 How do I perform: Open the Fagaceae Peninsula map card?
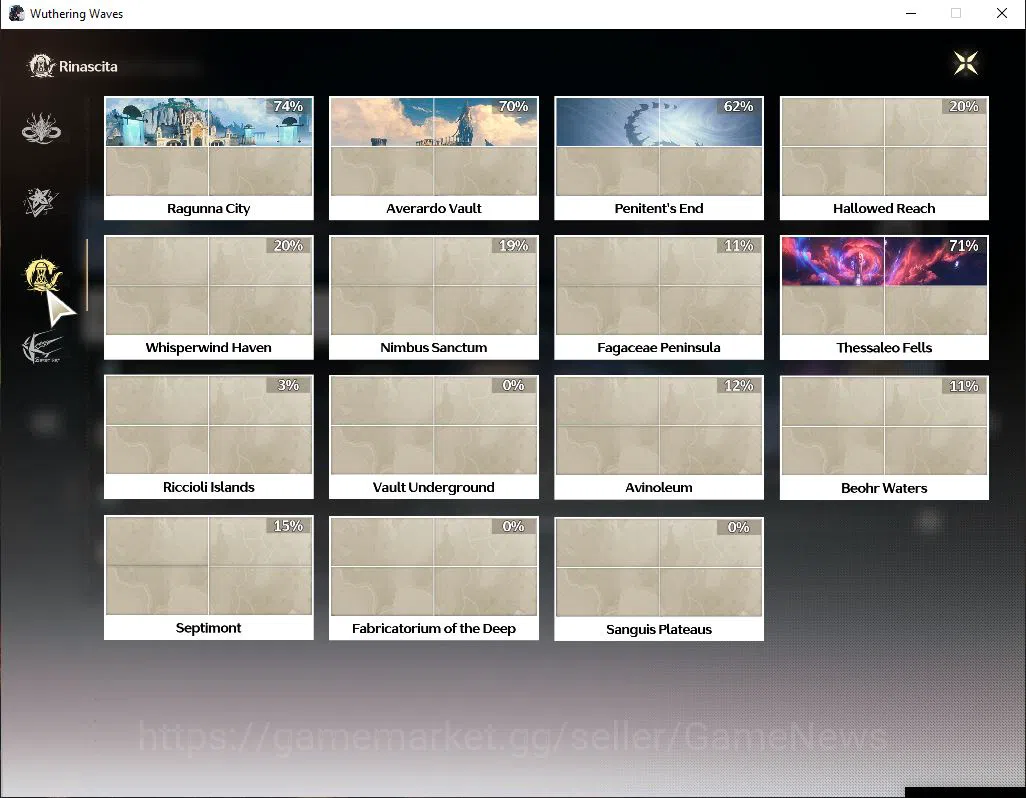659,297
